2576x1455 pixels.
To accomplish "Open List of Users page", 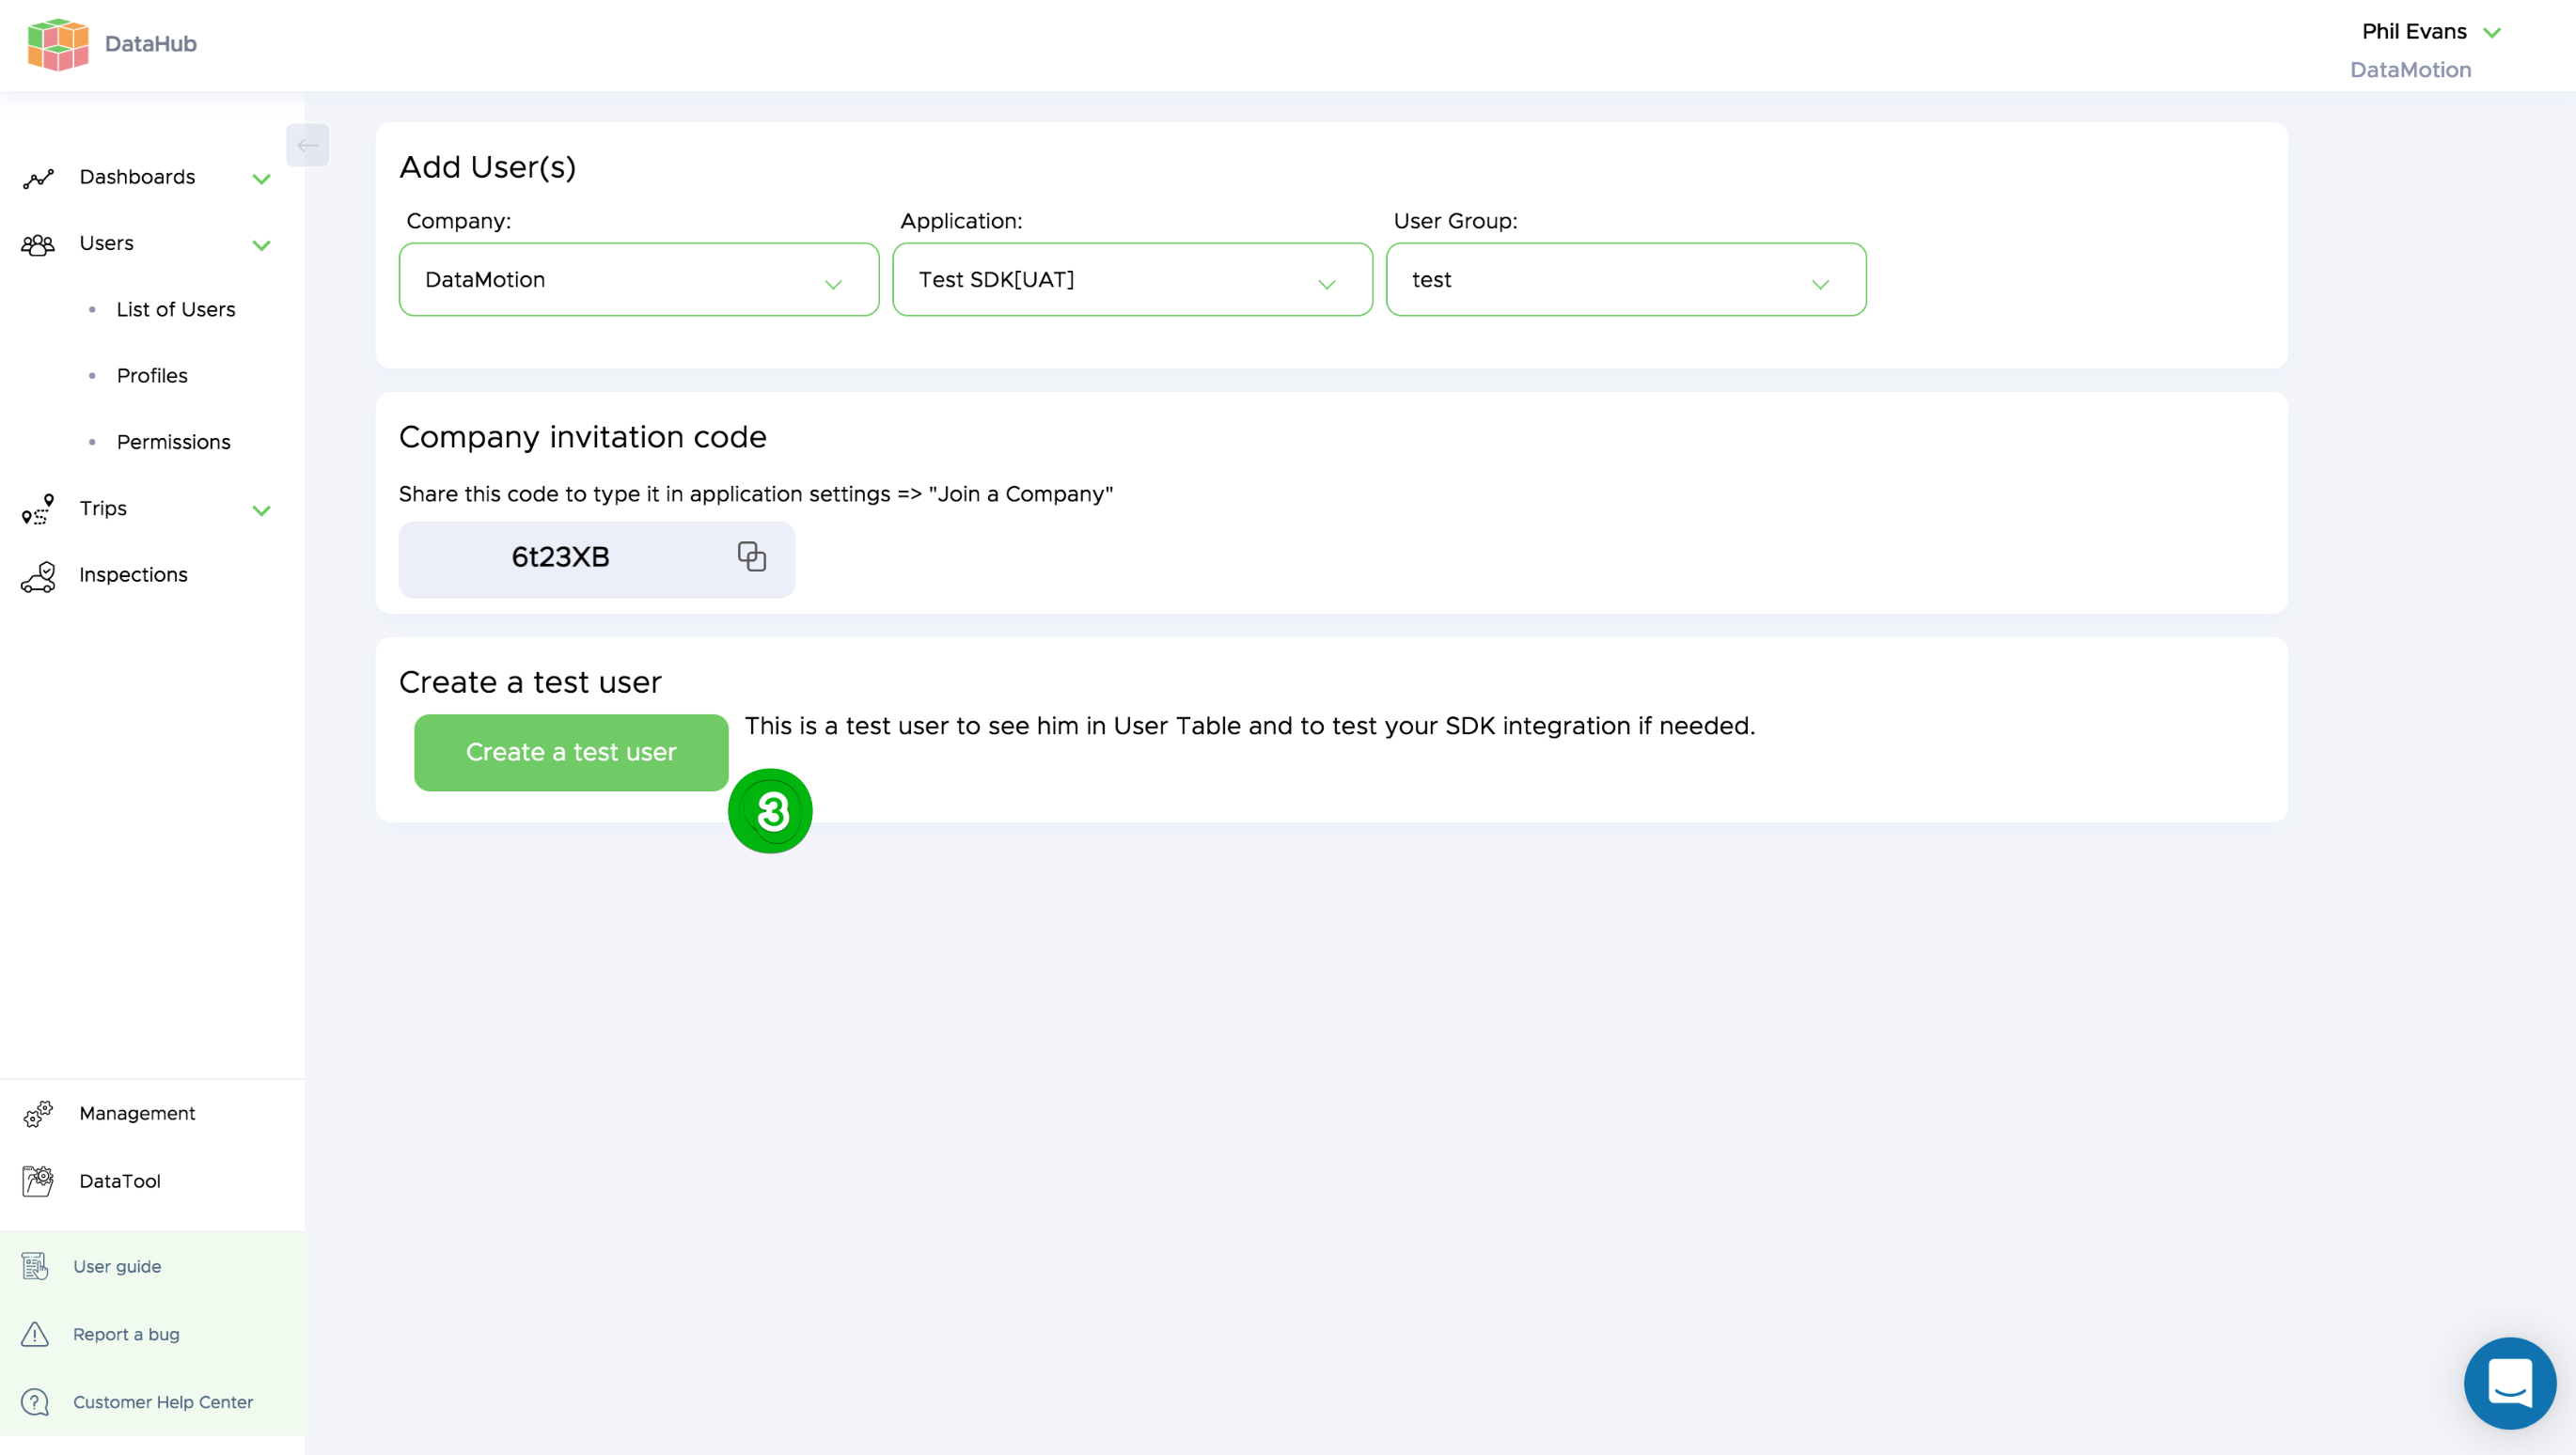I will coord(175,310).
